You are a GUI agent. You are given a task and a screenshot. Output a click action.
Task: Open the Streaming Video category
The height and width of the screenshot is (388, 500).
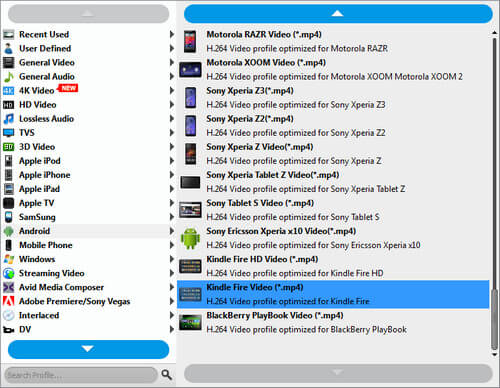[x=88, y=273]
